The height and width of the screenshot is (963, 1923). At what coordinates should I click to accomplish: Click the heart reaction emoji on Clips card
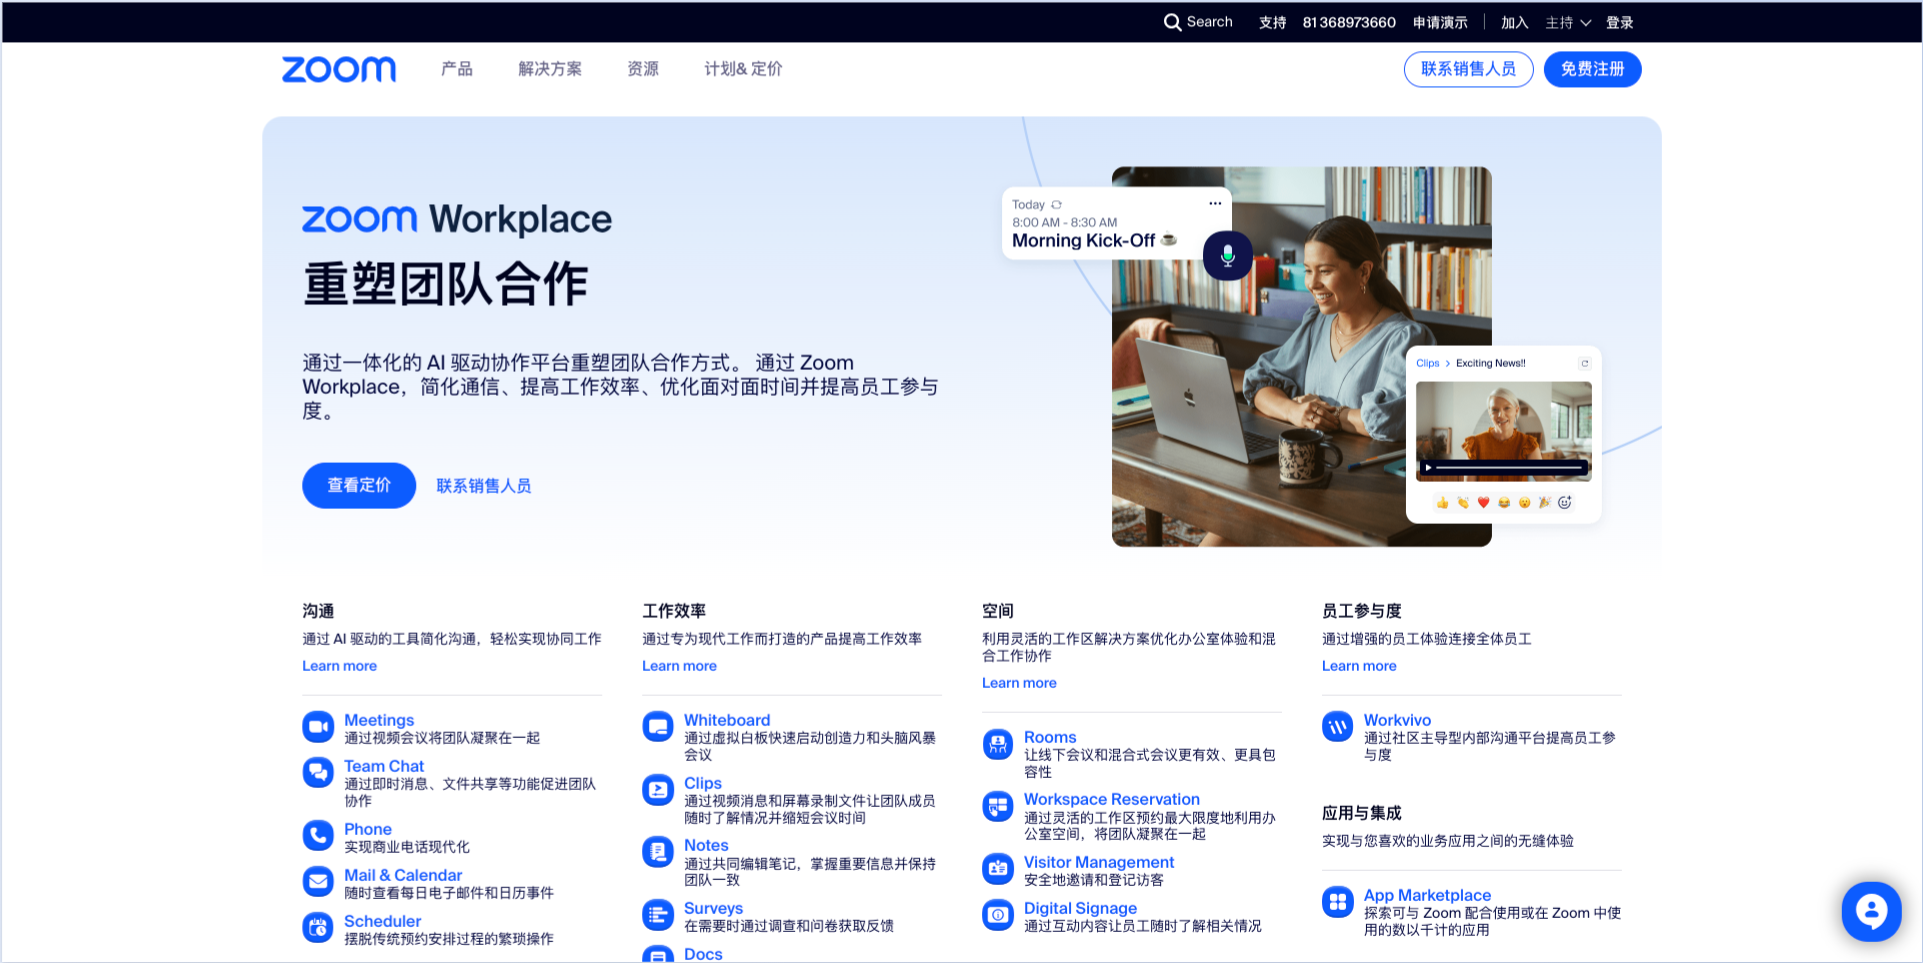1484,502
